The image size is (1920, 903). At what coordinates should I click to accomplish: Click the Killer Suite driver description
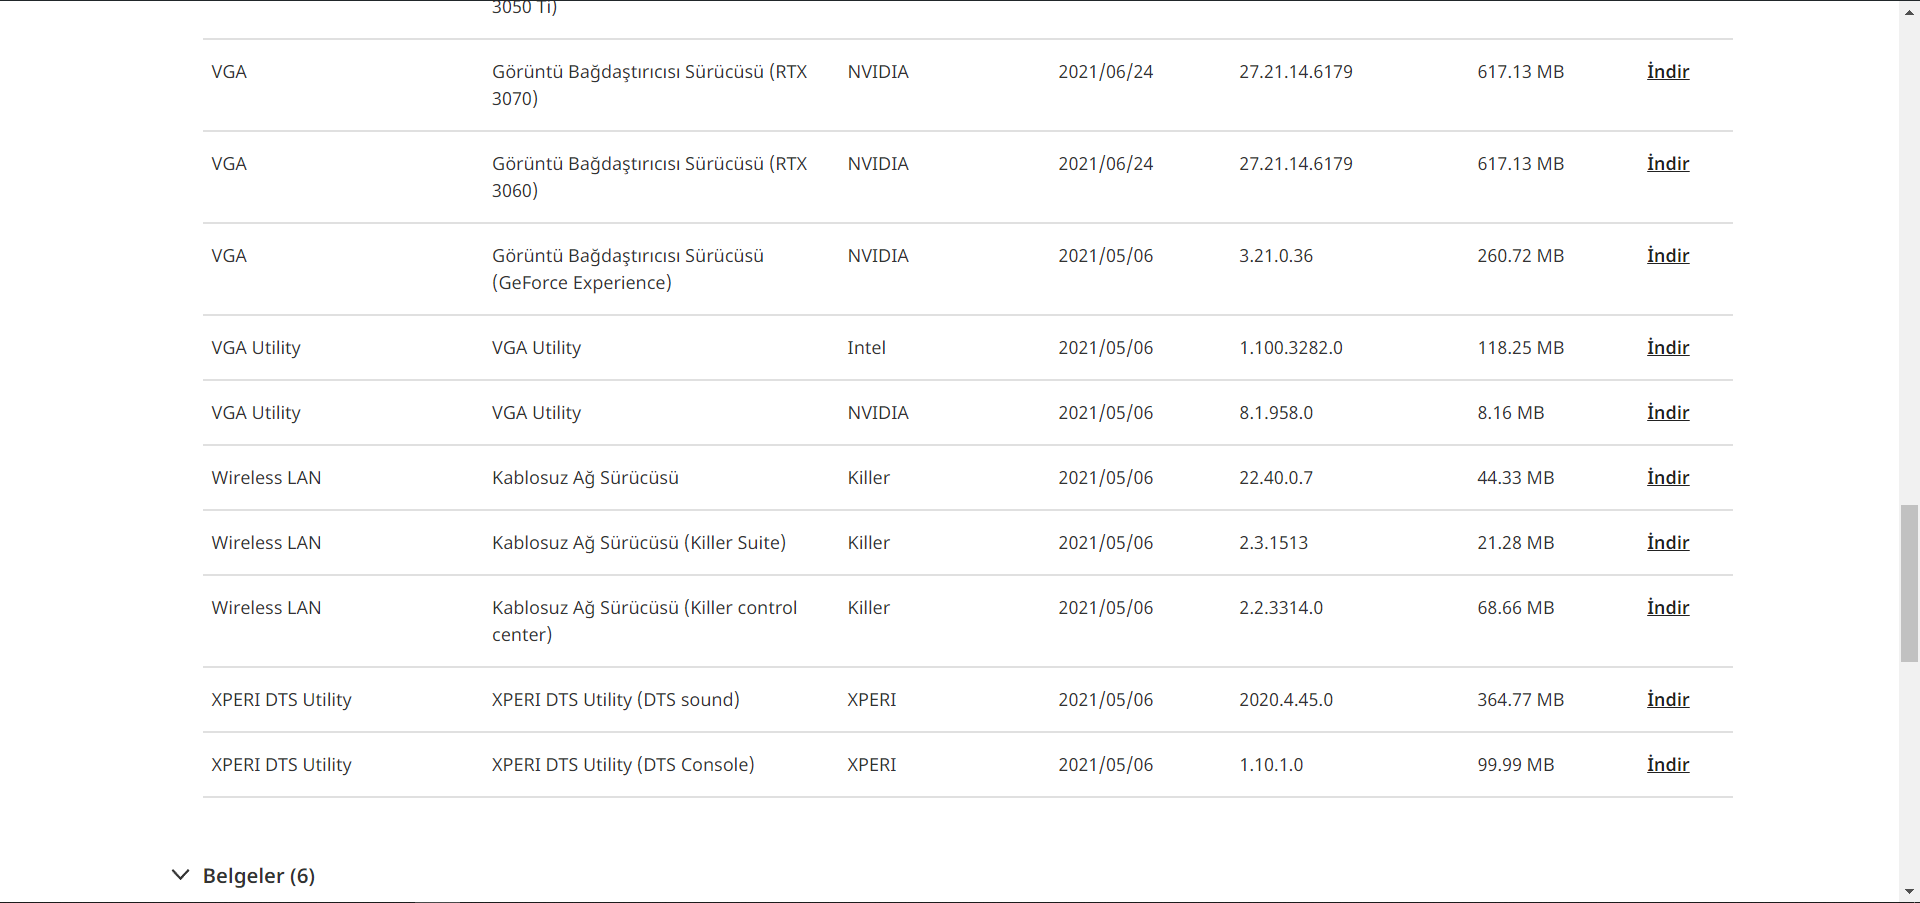638,543
